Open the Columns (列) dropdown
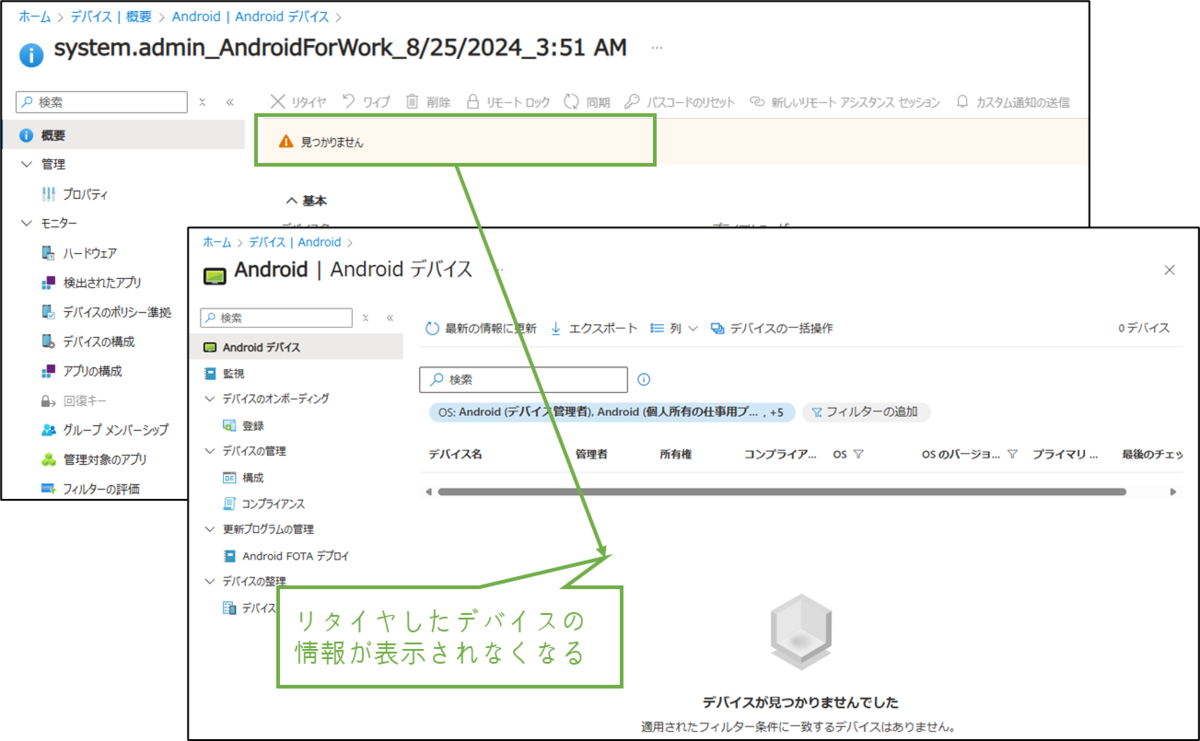This screenshot has height=741, width=1200. click(674, 328)
